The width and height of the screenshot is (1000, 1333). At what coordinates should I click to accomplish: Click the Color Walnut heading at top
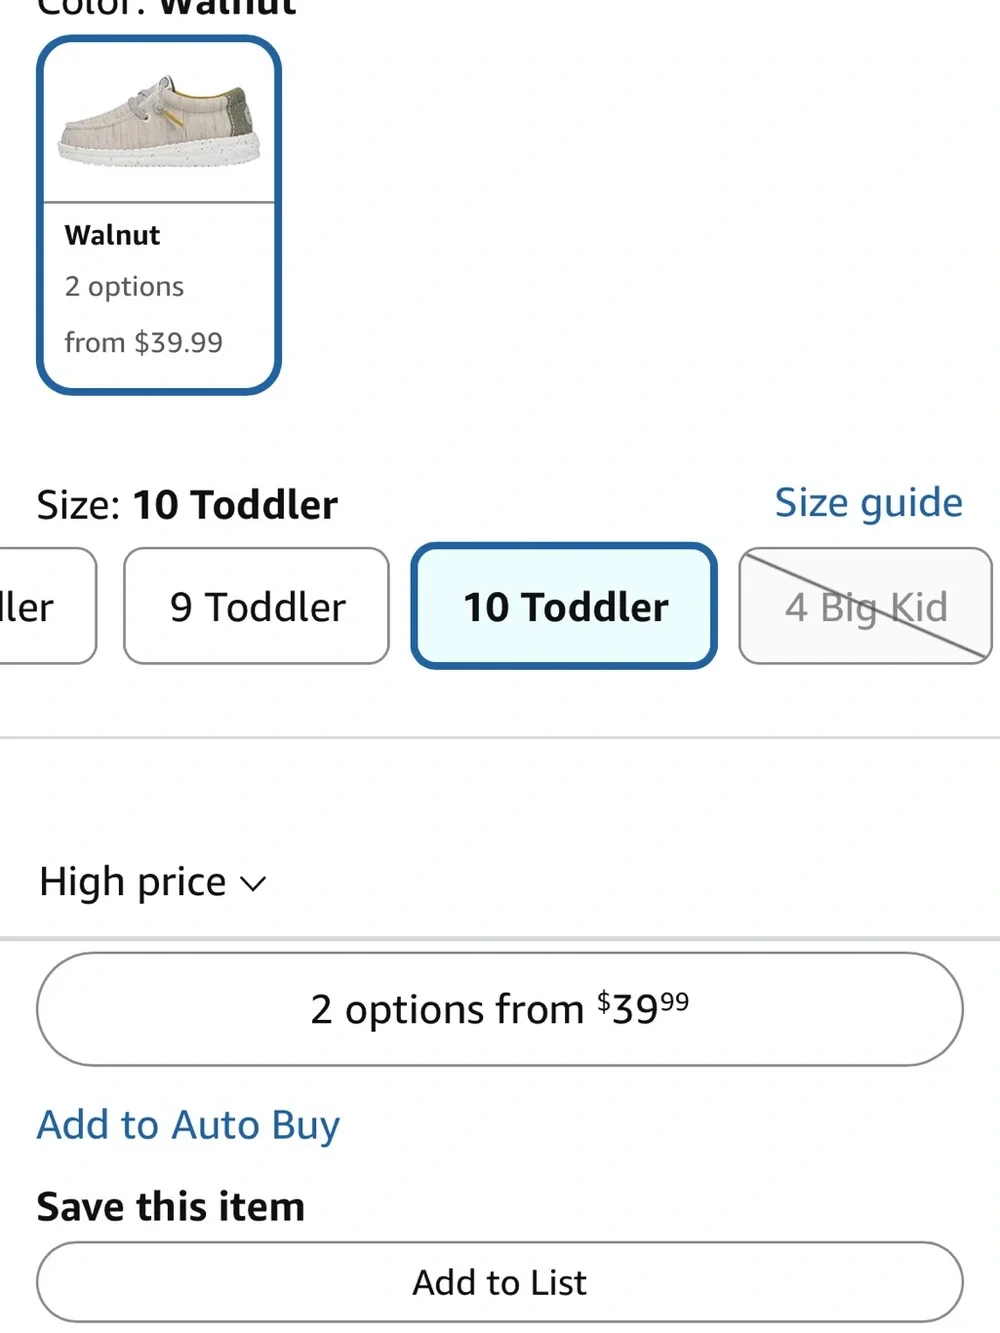pyautogui.click(x=167, y=7)
